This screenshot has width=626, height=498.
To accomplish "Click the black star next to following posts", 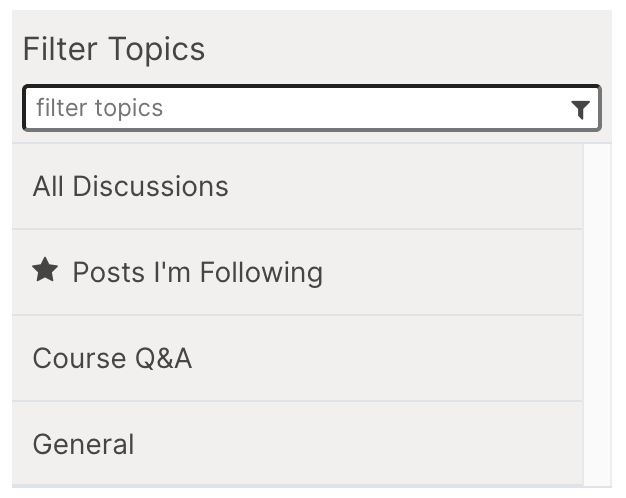I will tap(45, 271).
